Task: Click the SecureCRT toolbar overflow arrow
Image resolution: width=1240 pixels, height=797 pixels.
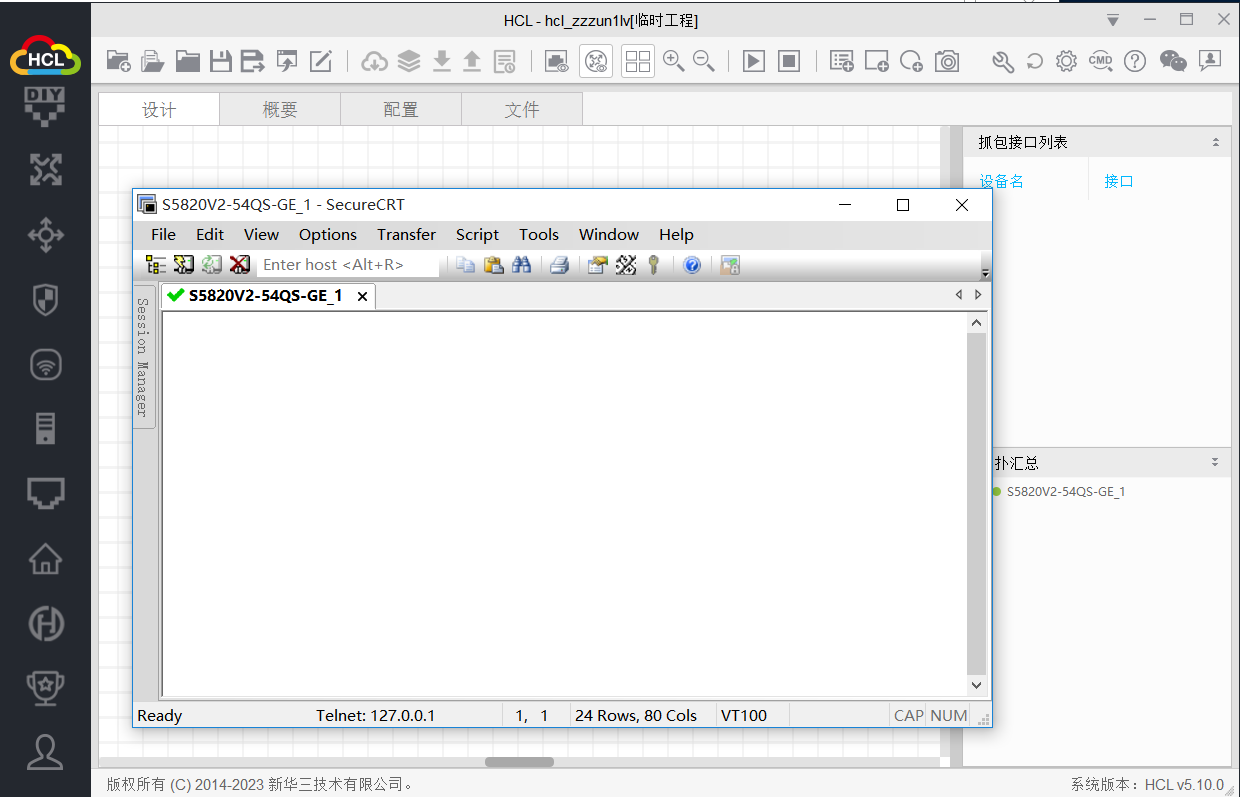Action: [985, 273]
